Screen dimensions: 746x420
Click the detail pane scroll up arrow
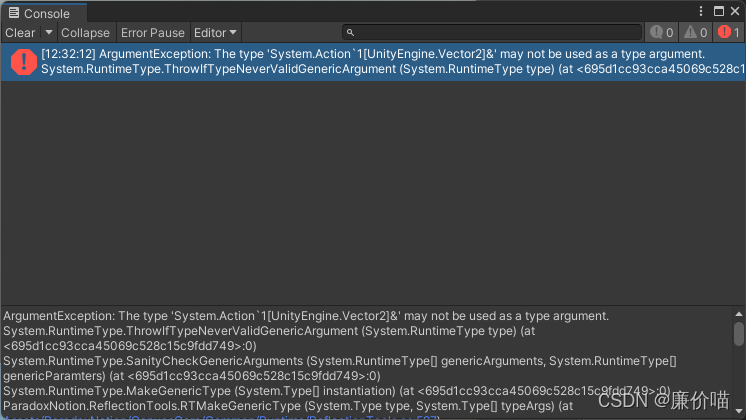[x=738, y=314]
